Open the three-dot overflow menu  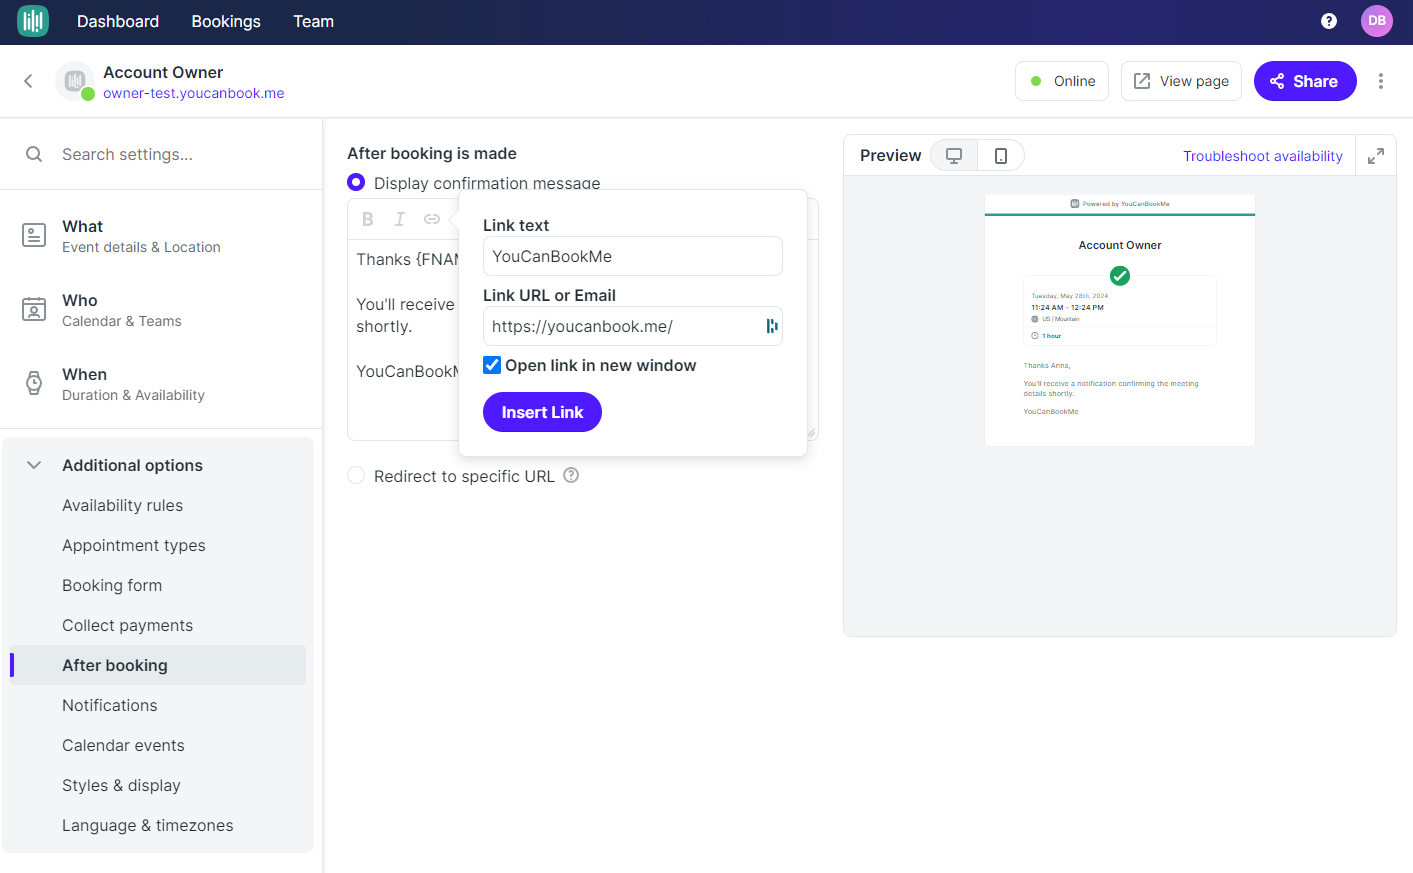[1381, 81]
